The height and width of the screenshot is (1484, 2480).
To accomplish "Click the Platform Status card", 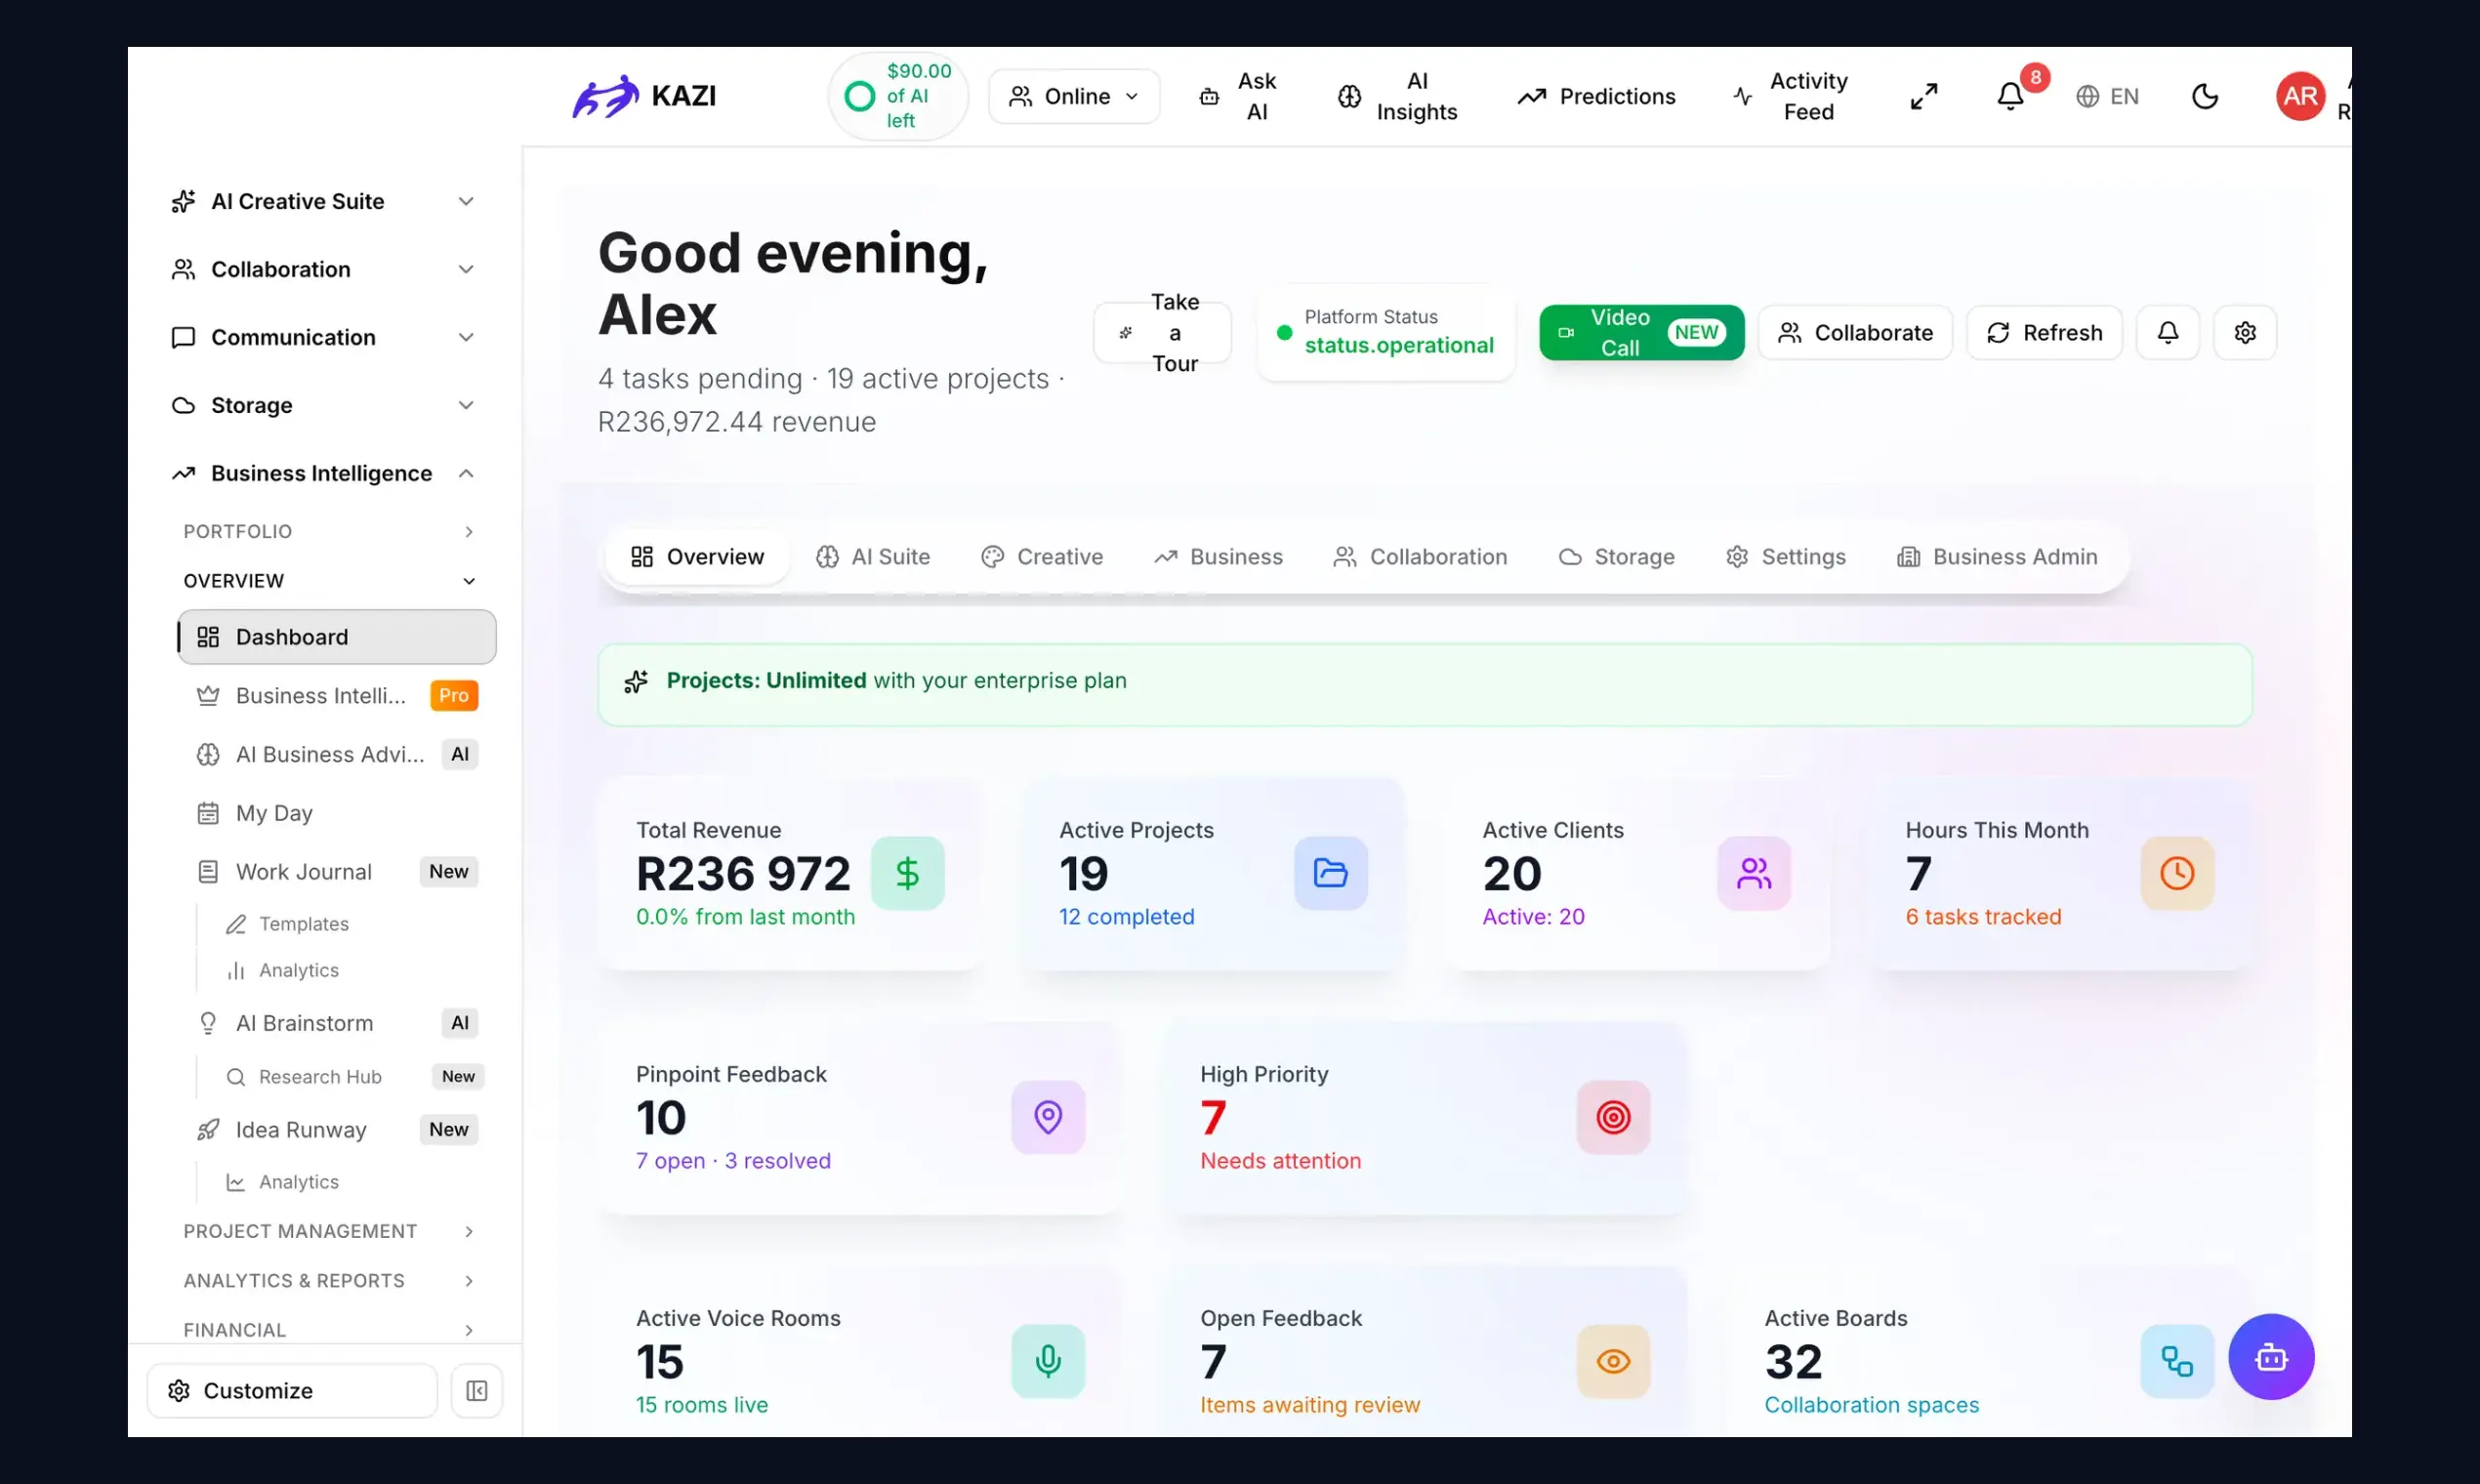I will coord(1386,332).
